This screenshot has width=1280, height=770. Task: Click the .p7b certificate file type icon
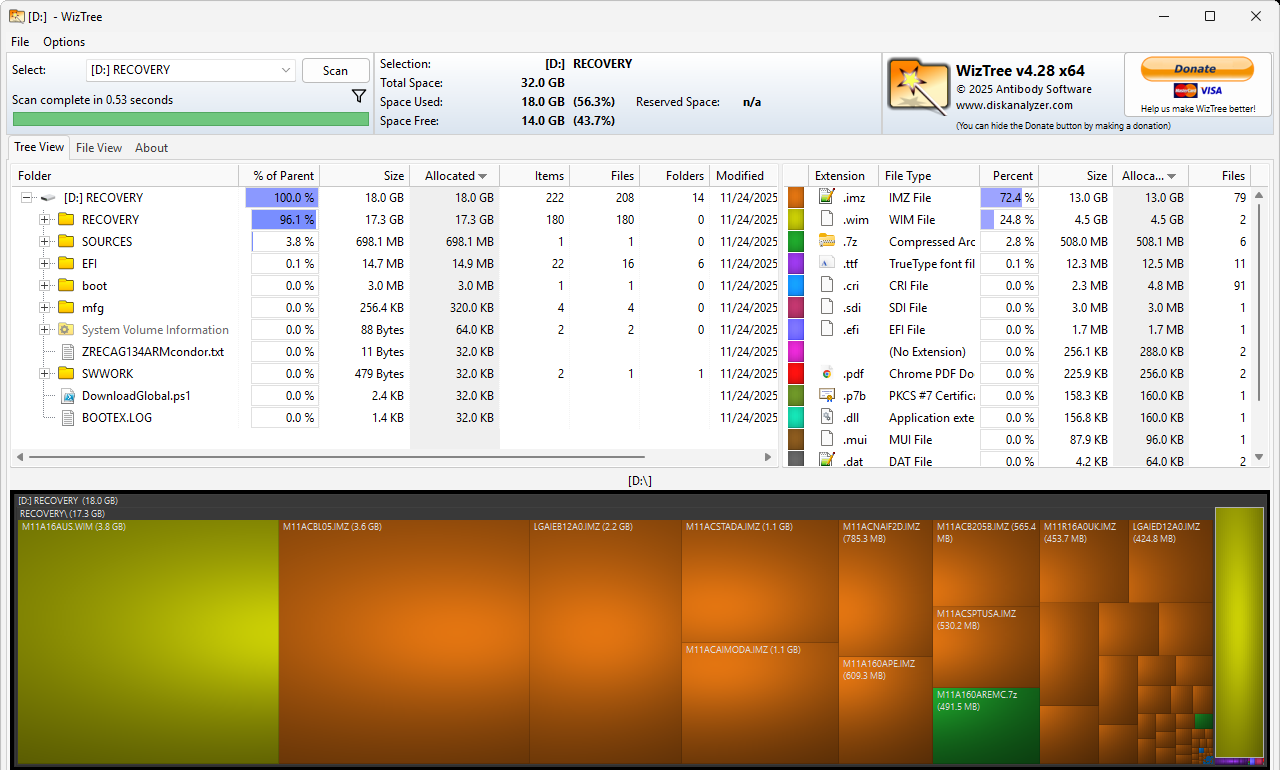tap(827, 396)
